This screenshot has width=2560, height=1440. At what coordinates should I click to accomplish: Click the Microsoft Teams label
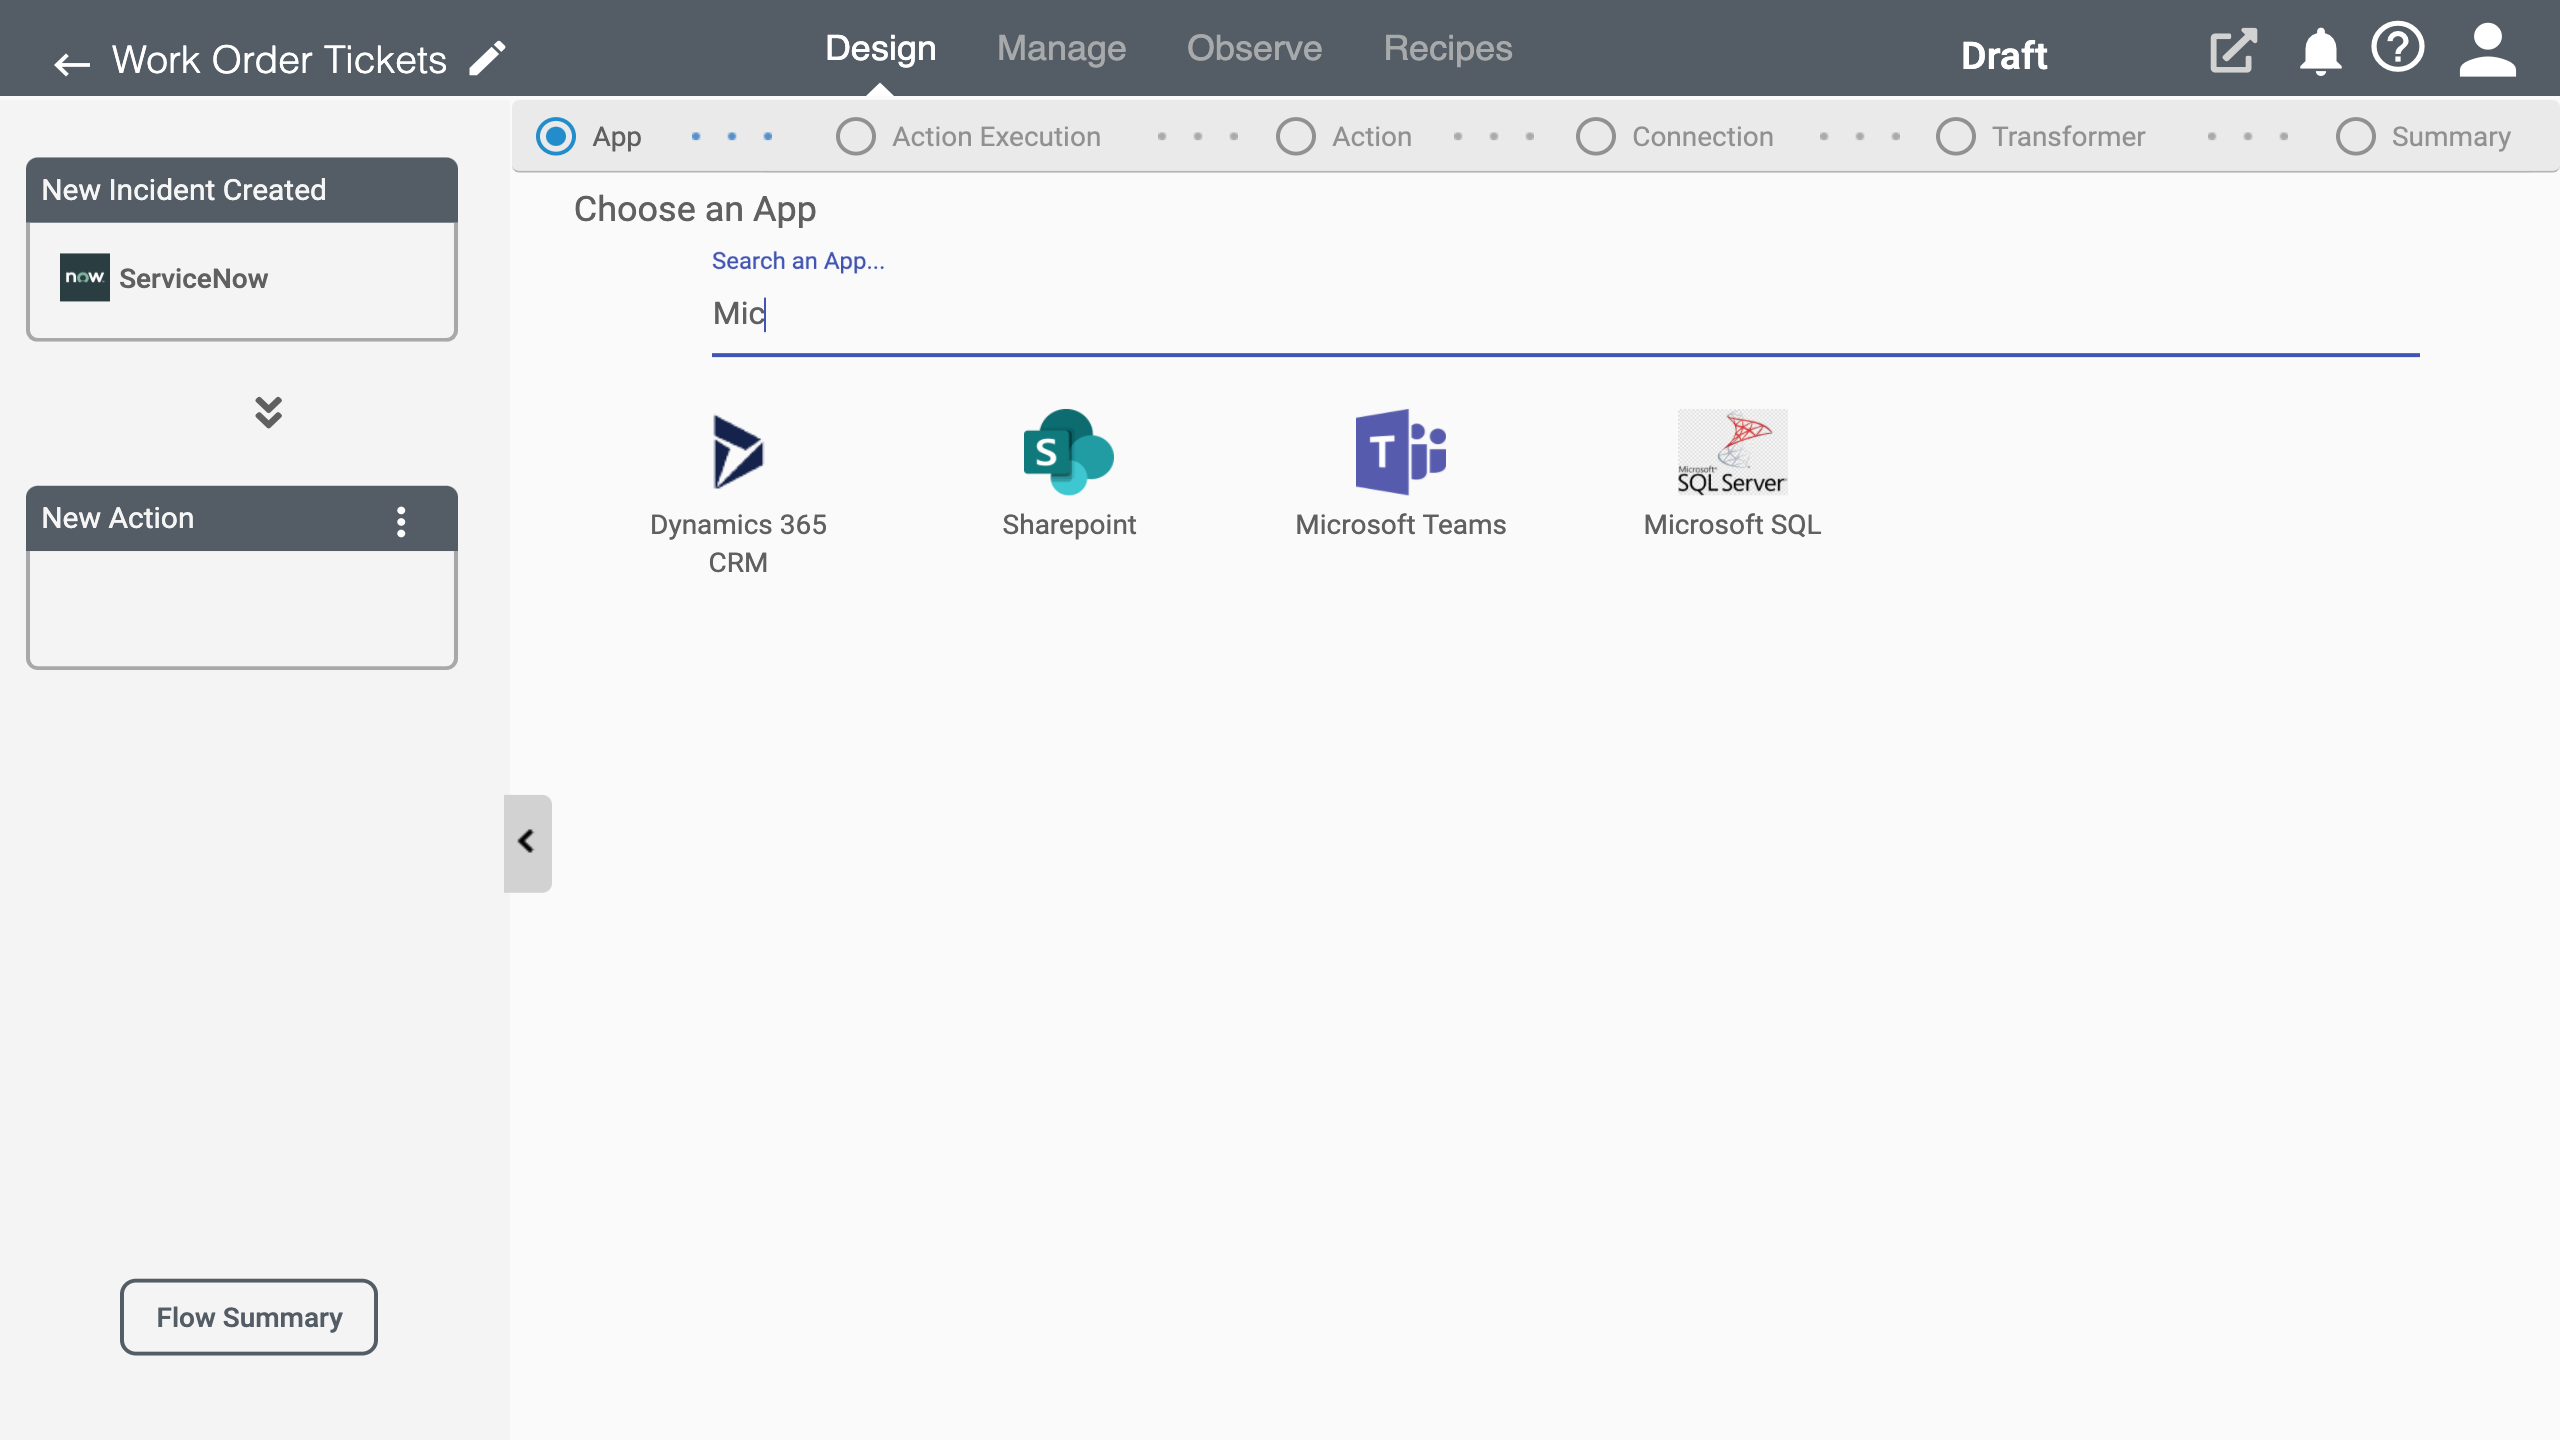point(1400,524)
